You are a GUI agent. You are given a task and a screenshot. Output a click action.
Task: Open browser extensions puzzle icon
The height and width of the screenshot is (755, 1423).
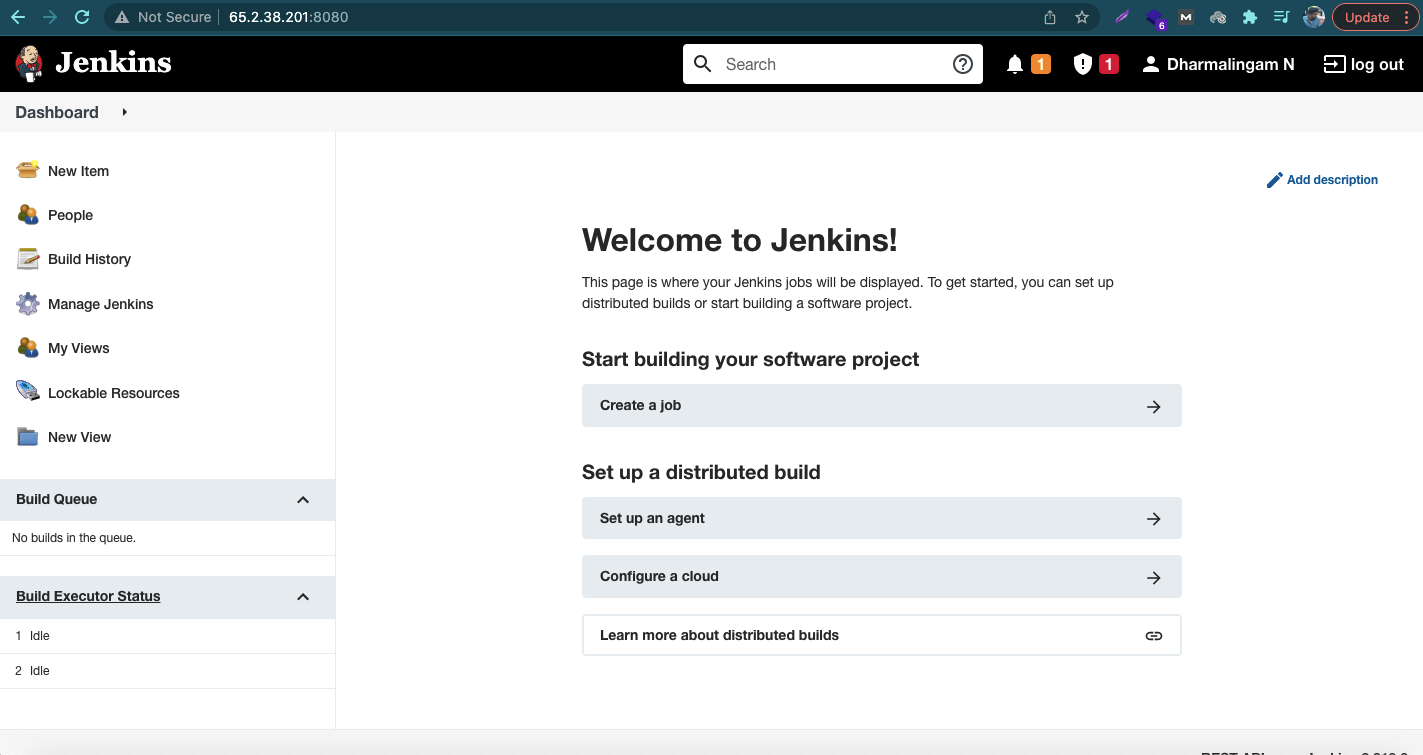1249,17
